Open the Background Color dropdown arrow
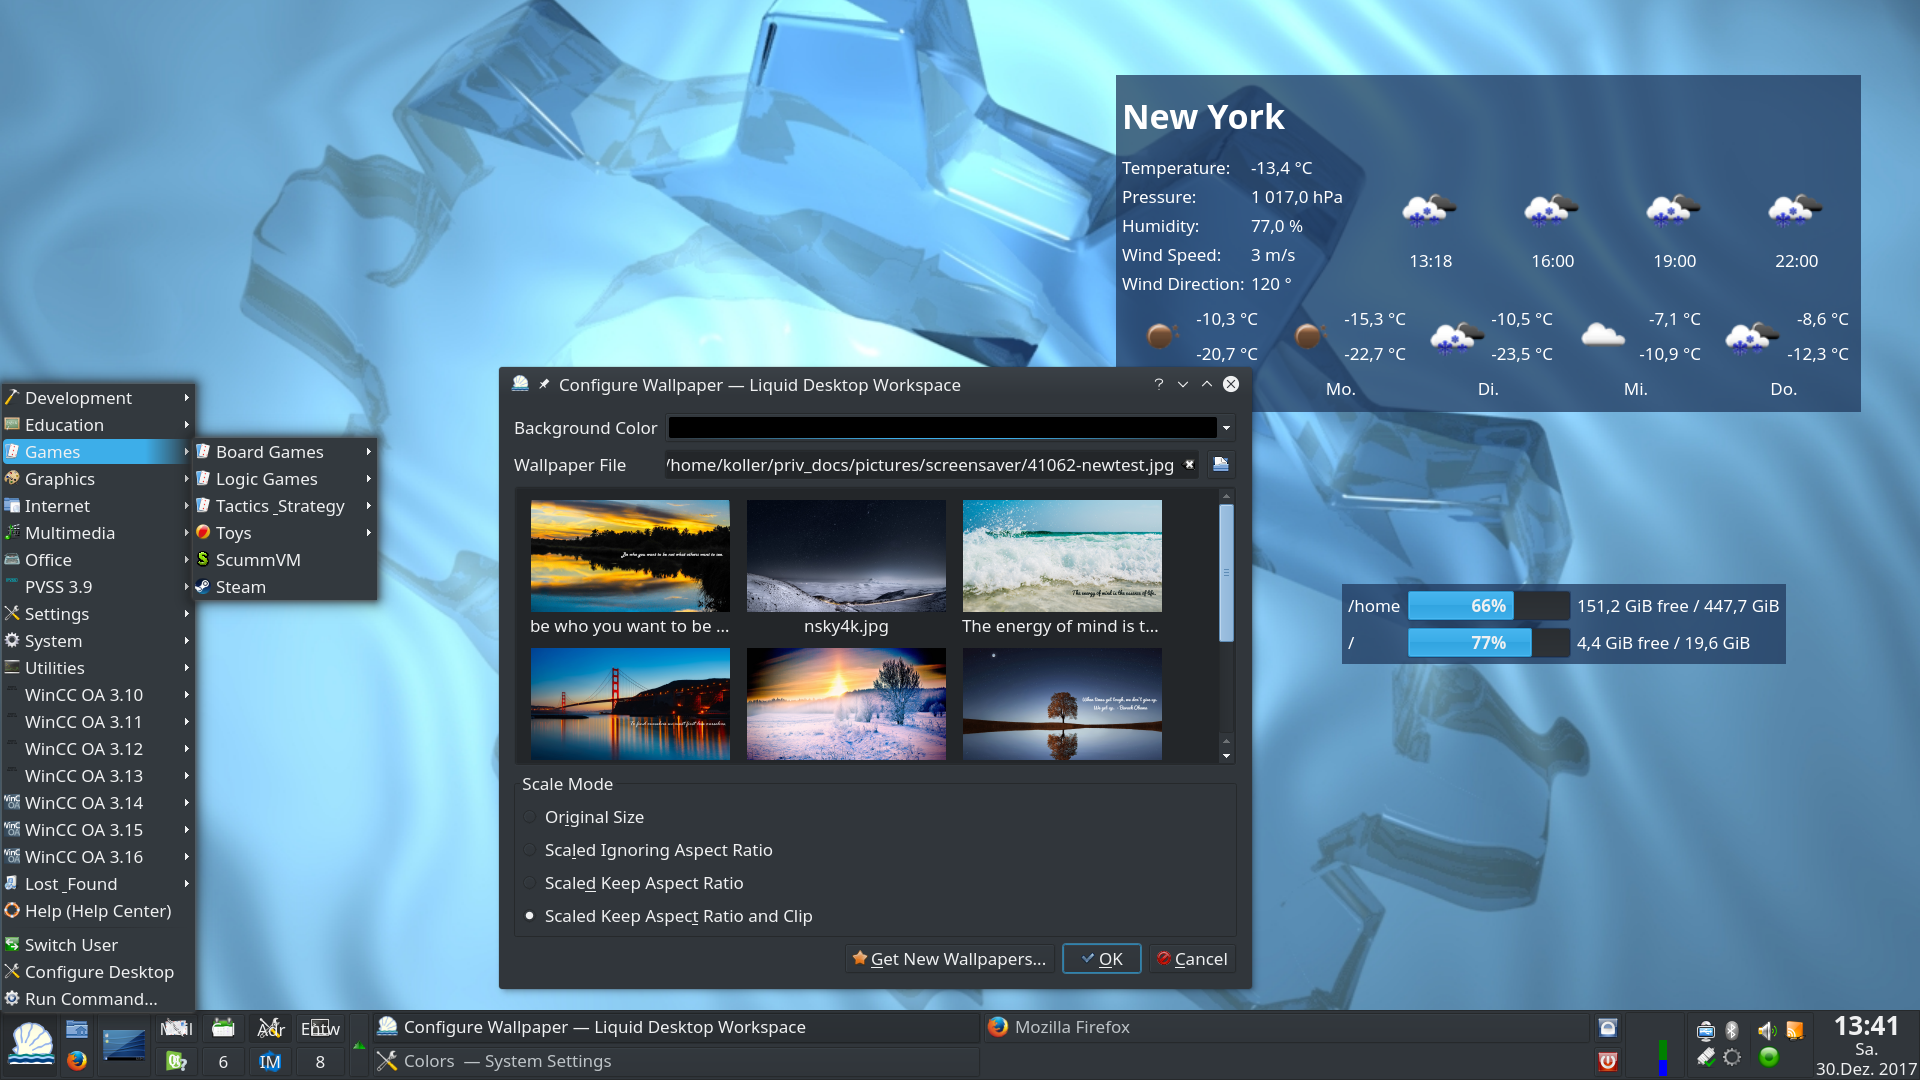 (1226, 428)
